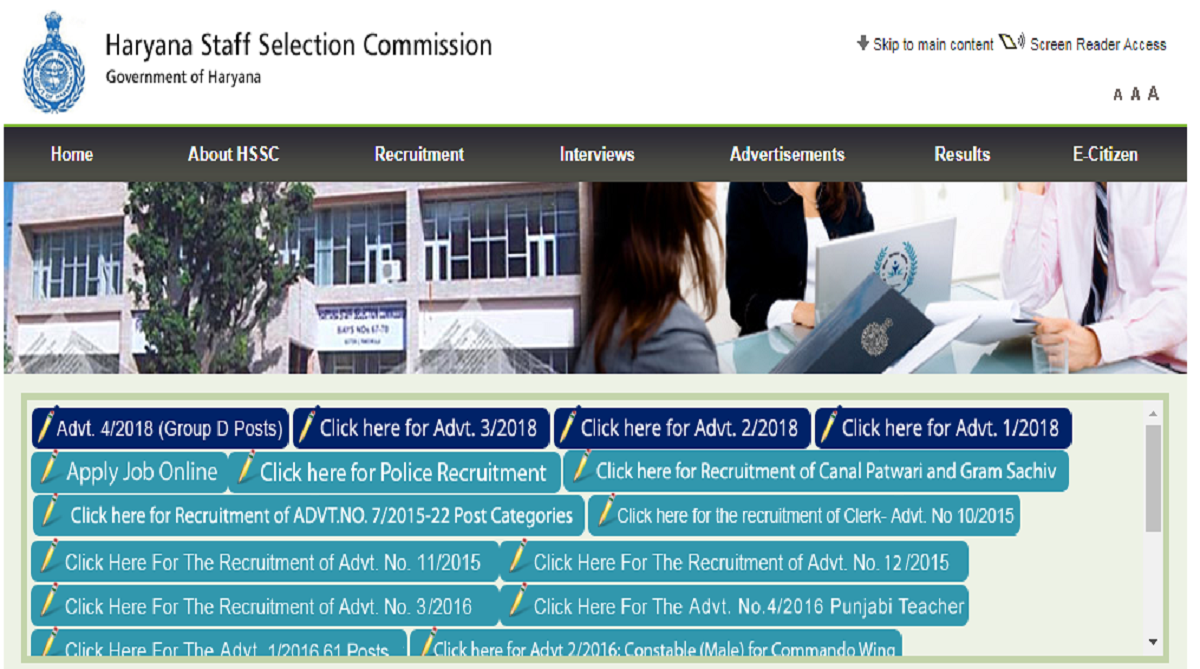Image resolution: width=1200 pixels, height=669 pixels.
Task: Click the Haryana Staff Selection Commission title
Action: [x=299, y=45]
